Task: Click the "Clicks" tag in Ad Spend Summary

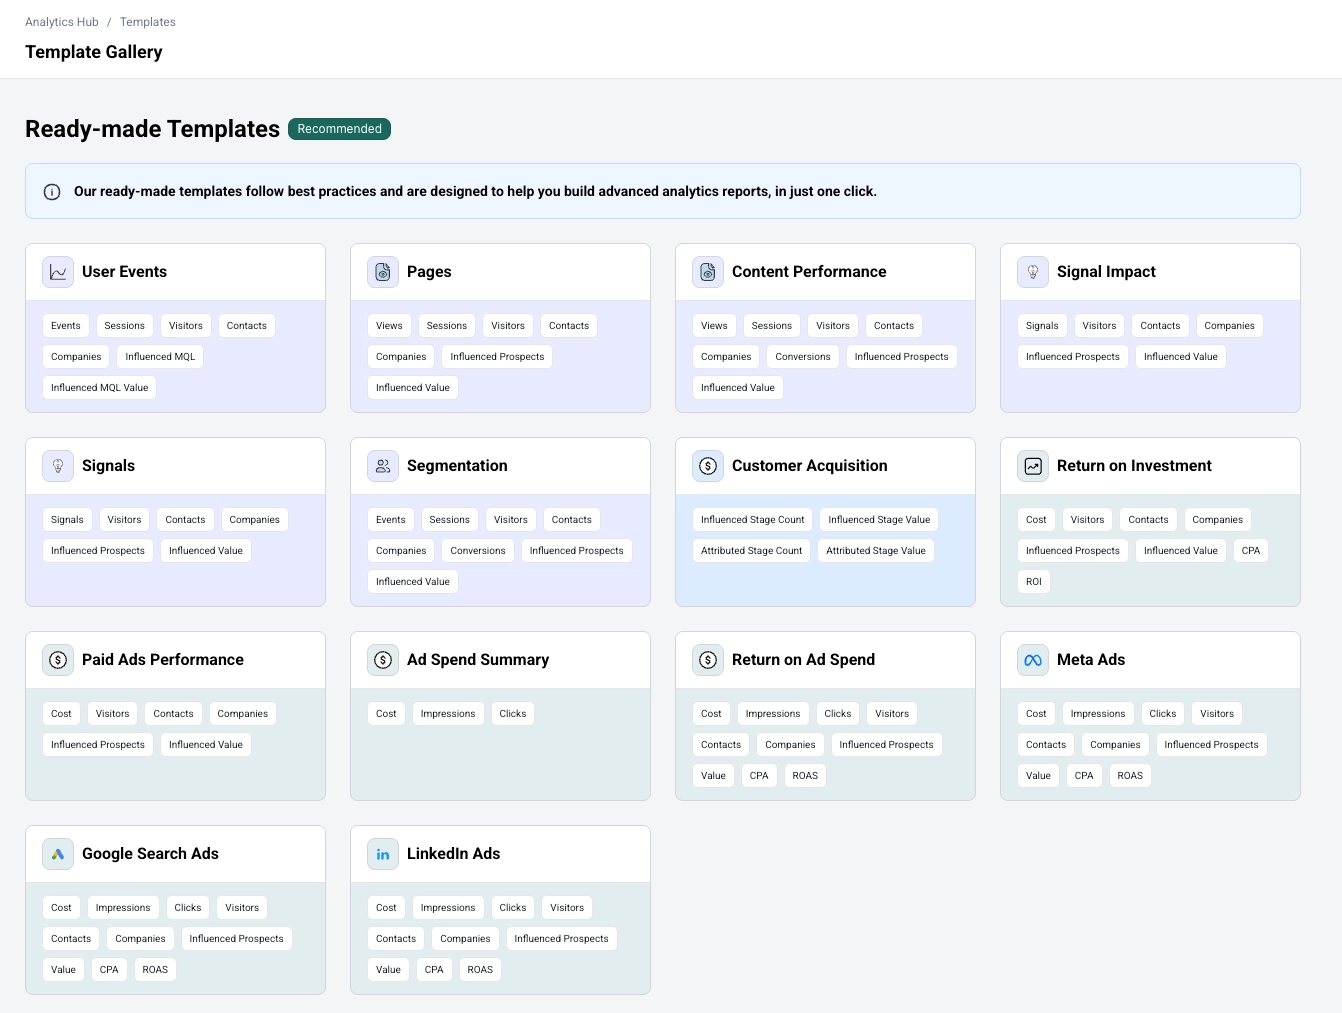Action: tap(513, 714)
